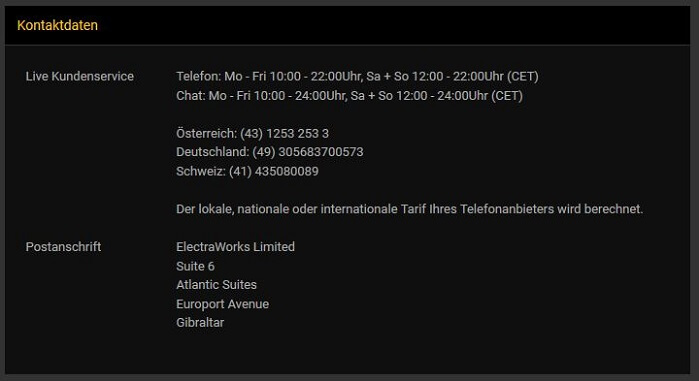The width and height of the screenshot is (699, 381).
Task: Click the Kontaktdaten heading
Action: click(58, 25)
